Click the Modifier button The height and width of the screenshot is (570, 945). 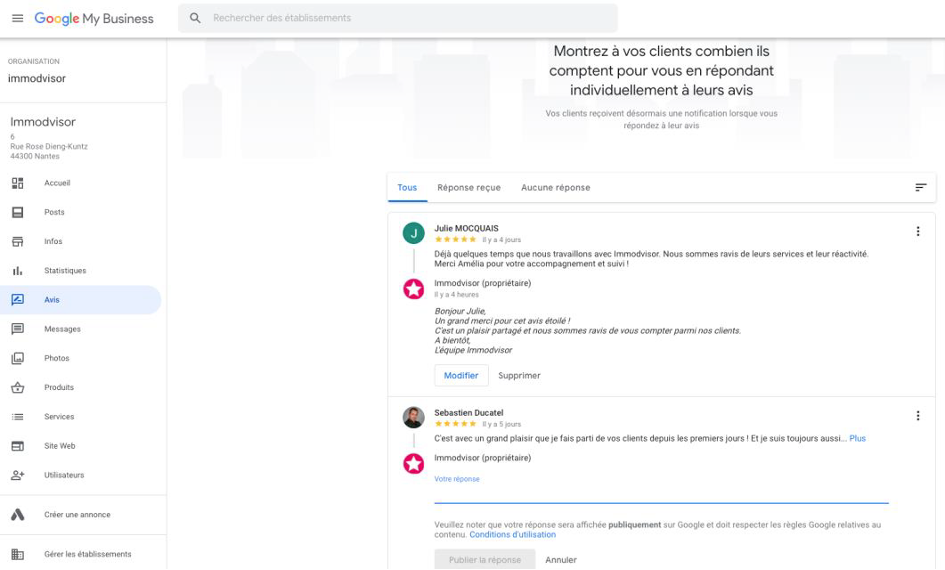click(x=461, y=375)
